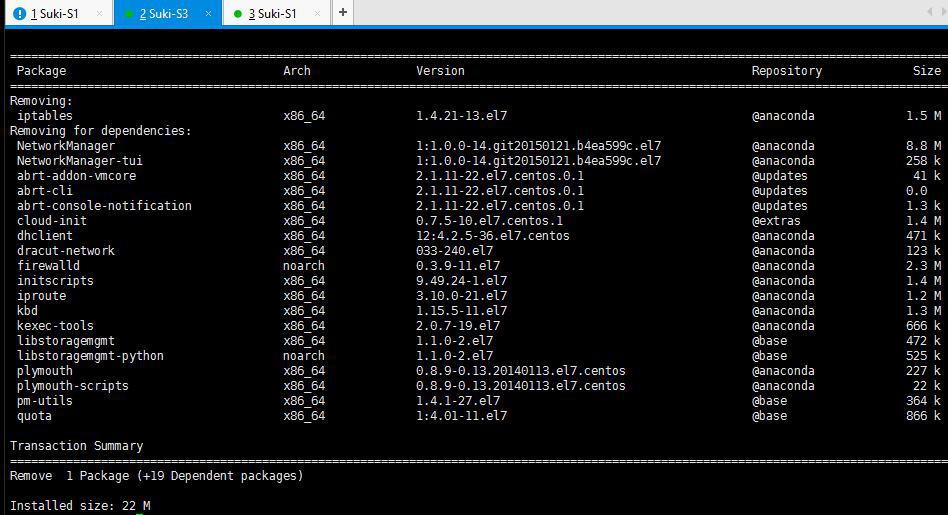Viewport: 948px width, 515px height.
Task: Close the 2 Suki-S3 tab
Action: click(x=208, y=13)
